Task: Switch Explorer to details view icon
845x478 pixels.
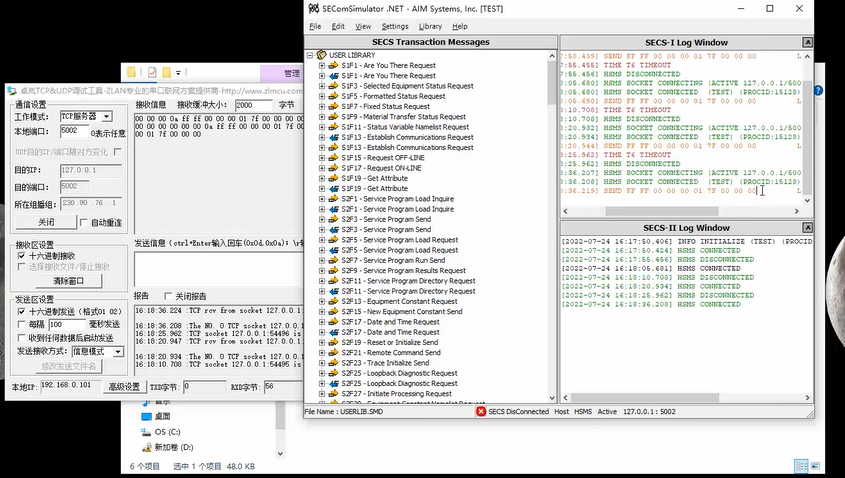Action: (801, 466)
